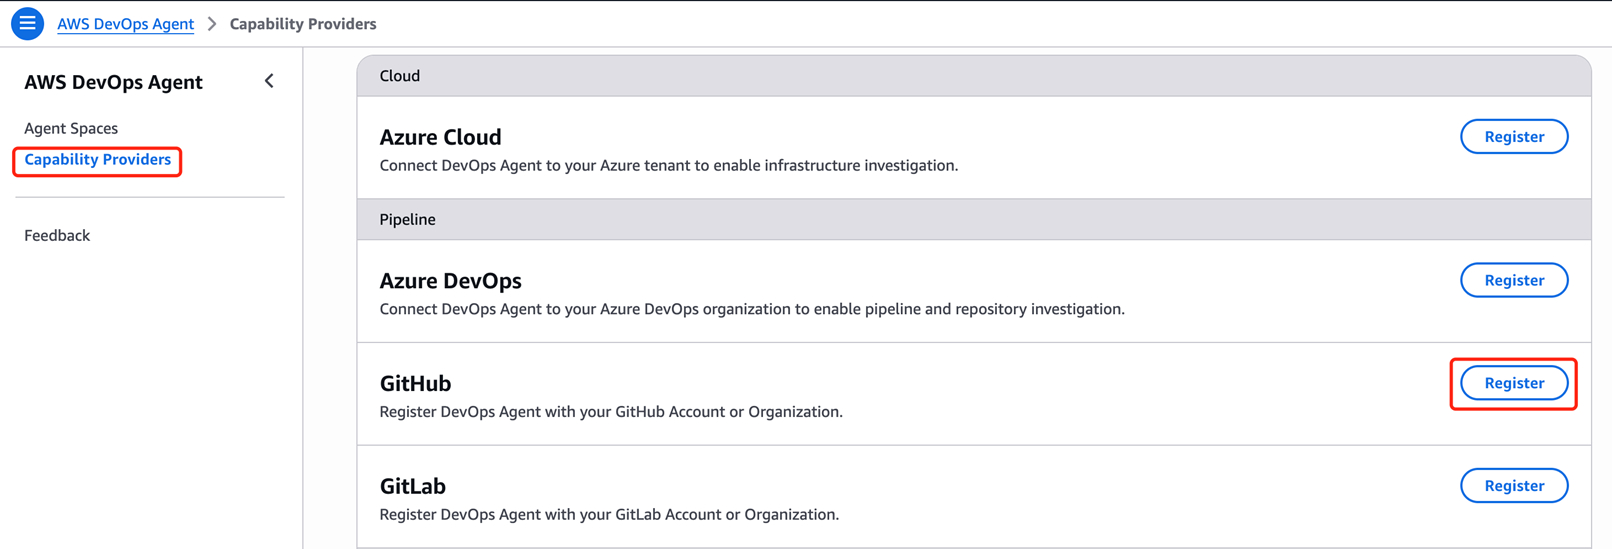This screenshot has height=549, width=1612.
Task: Register the GitHub provider
Action: point(1513,383)
